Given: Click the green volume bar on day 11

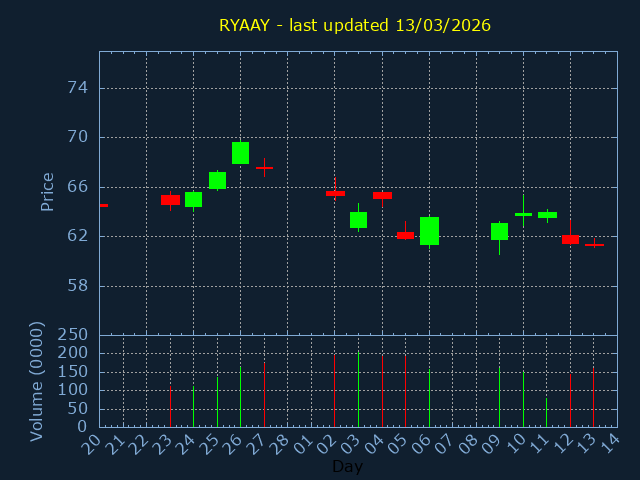Looking at the screenshot, I should 546,412.
